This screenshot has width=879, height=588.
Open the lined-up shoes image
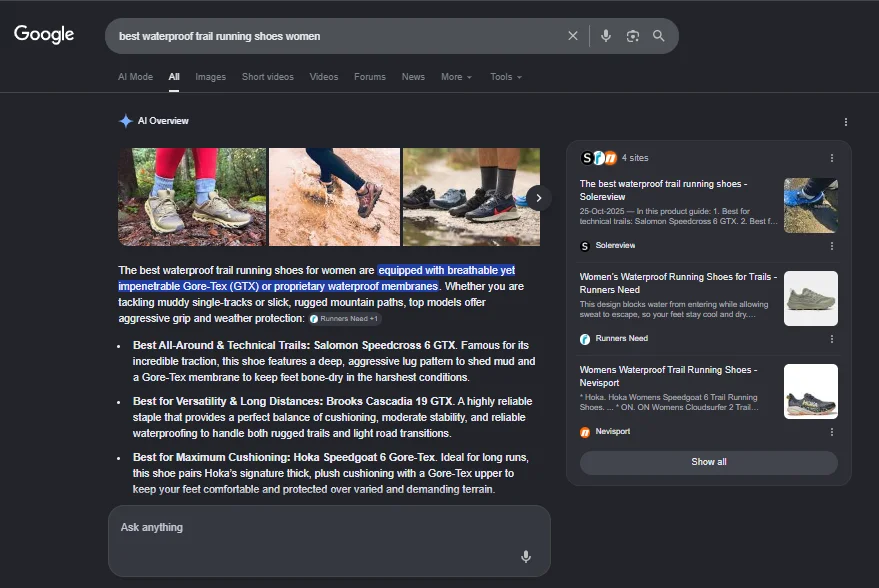[471, 197]
